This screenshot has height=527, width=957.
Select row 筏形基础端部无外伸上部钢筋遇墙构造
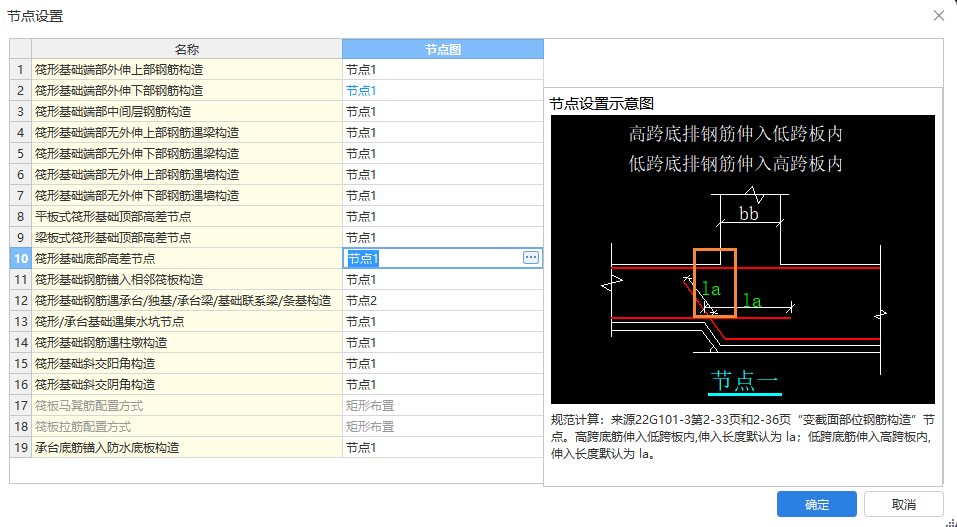click(187, 175)
